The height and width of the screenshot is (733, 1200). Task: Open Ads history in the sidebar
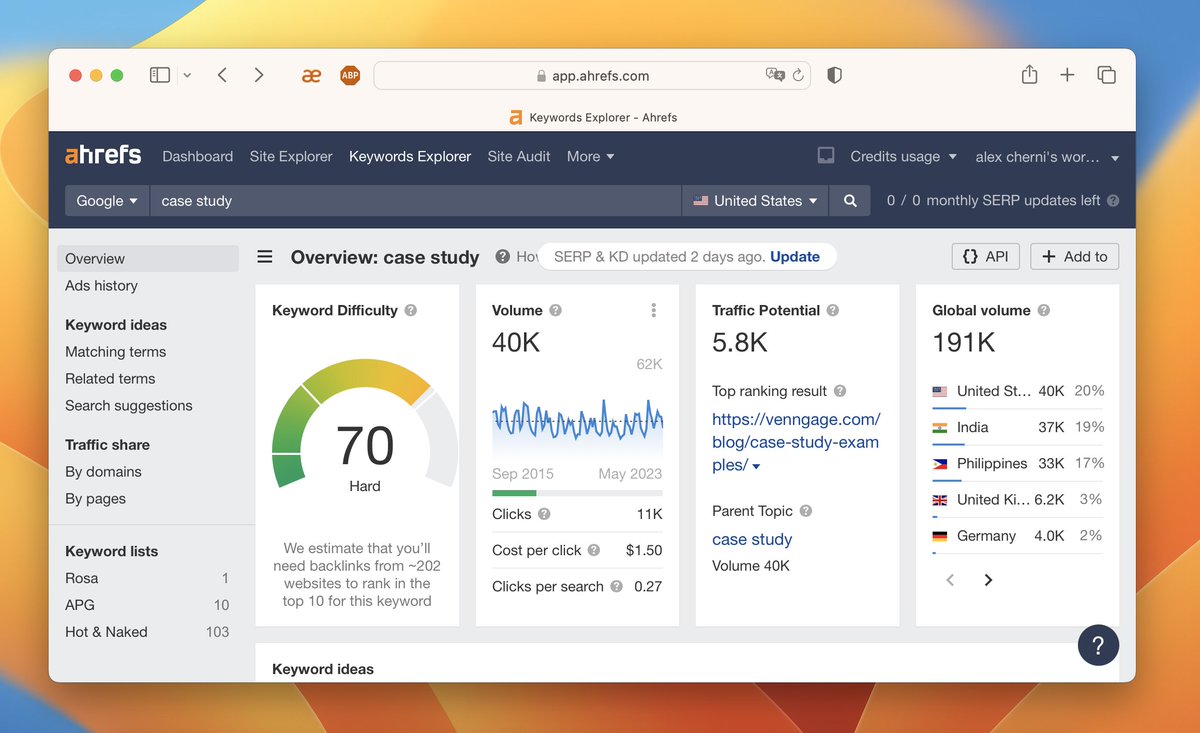[x=101, y=285]
